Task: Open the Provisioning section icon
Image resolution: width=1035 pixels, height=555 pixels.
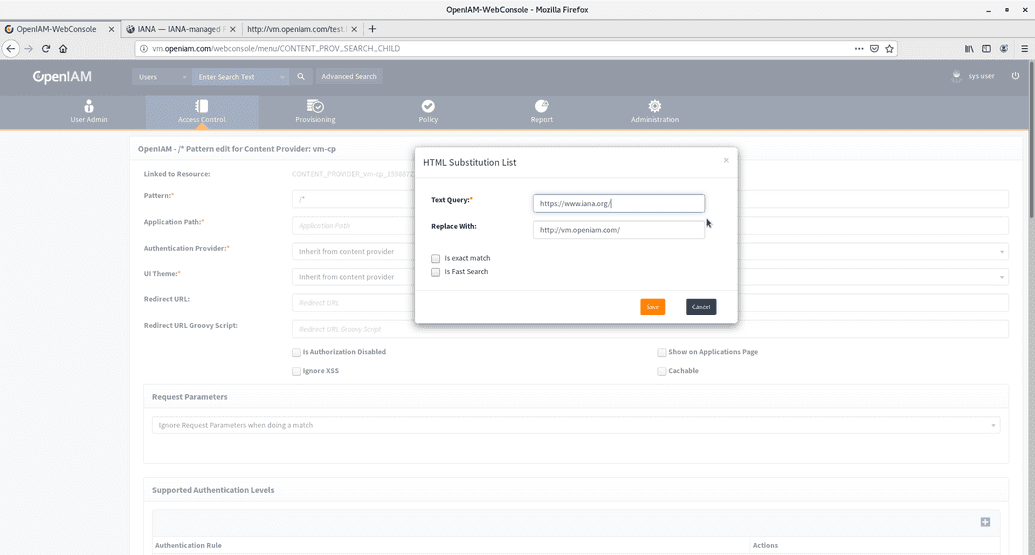Action: [315, 106]
